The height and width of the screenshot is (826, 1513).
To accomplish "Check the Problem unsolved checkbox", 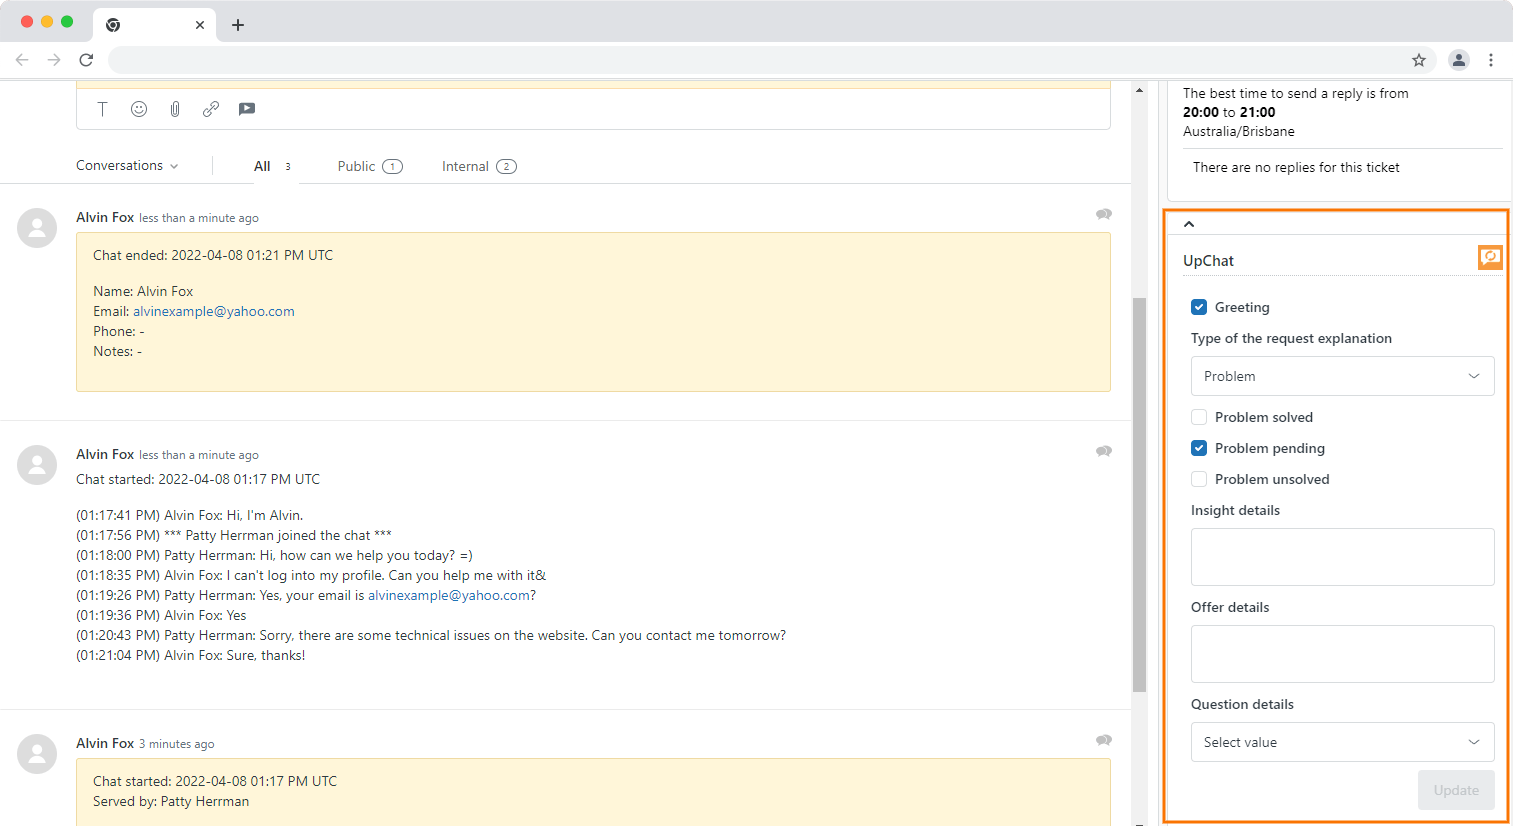I will pyautogui.click(x=1199, y=479).
